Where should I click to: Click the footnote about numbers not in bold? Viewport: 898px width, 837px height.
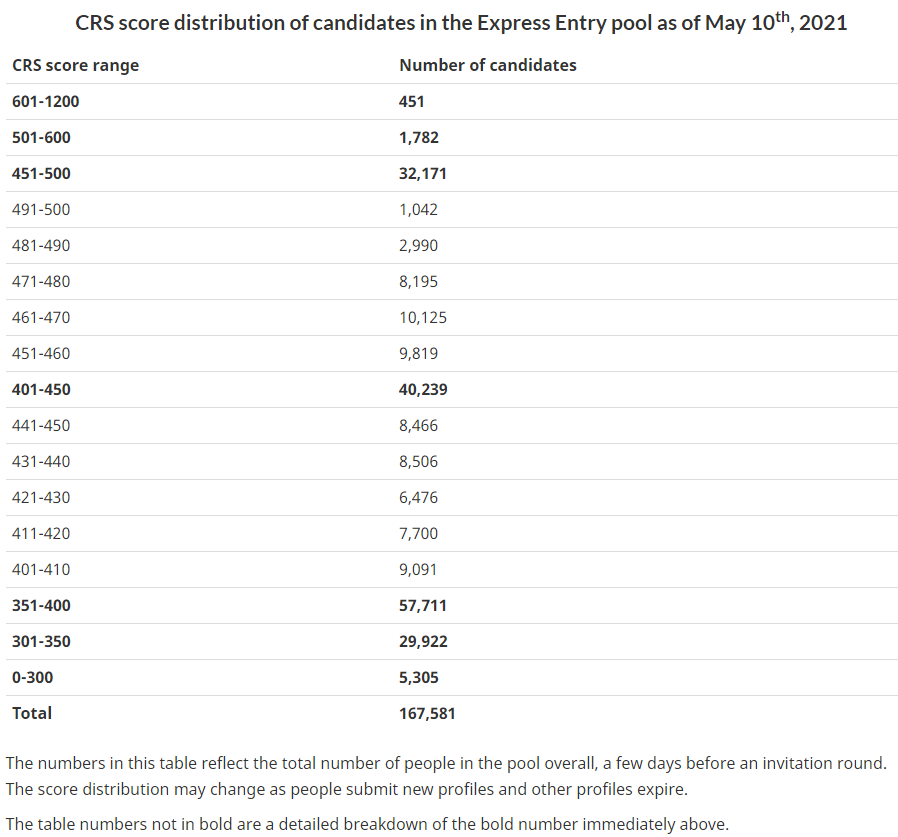click(x=367, y=824)
